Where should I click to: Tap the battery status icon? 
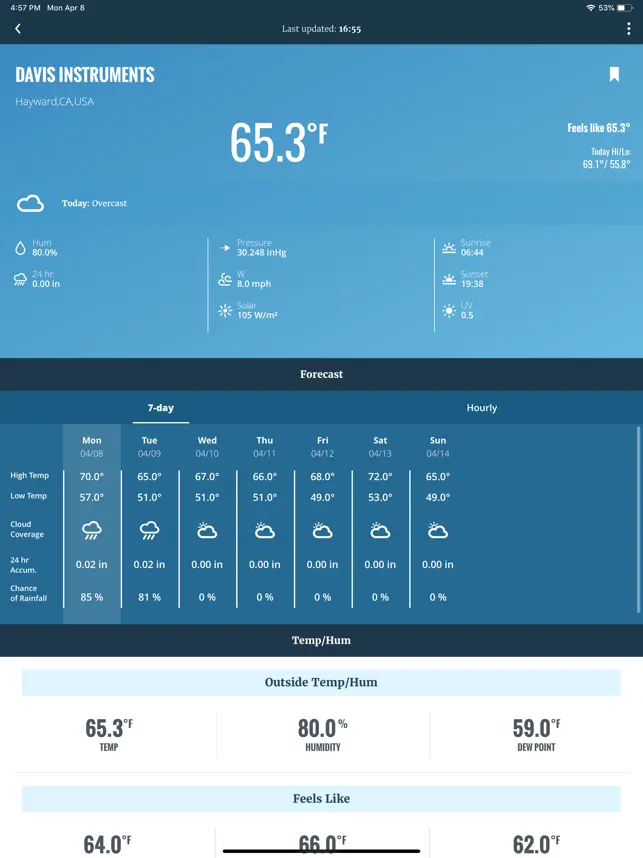tap(625, 8)
